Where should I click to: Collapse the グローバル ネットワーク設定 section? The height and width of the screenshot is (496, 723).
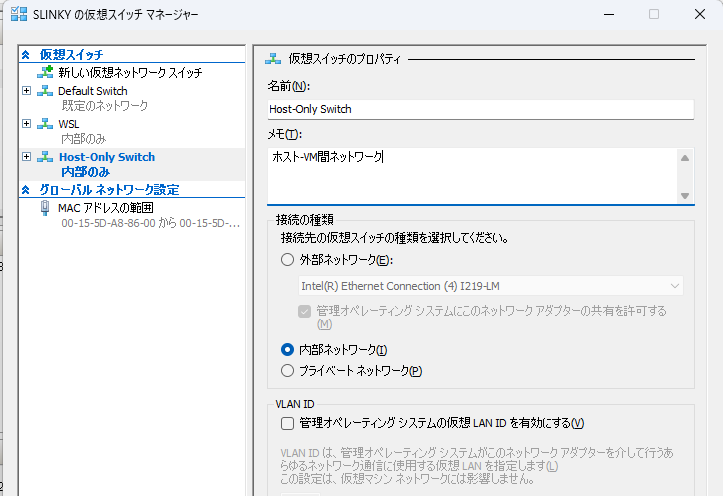click(x=26, y=189)
